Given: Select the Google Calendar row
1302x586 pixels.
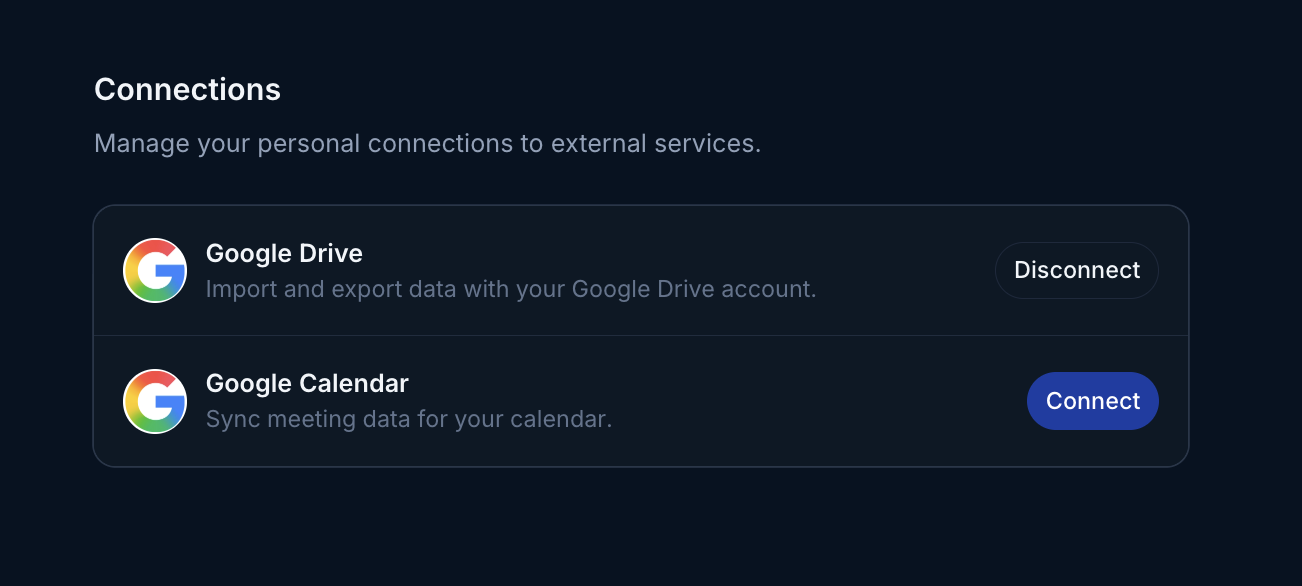Looking at the screenshot, I should (x=640, y=401).
